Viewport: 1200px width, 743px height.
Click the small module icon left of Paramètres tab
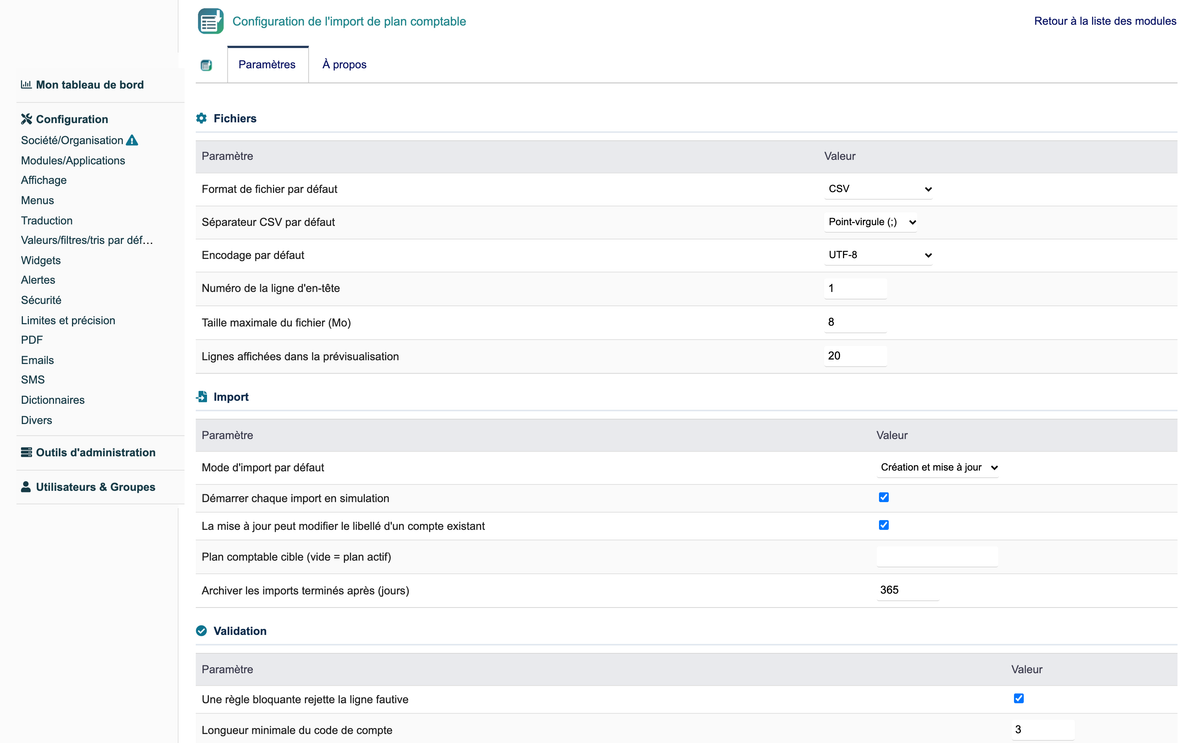point(206,65)
